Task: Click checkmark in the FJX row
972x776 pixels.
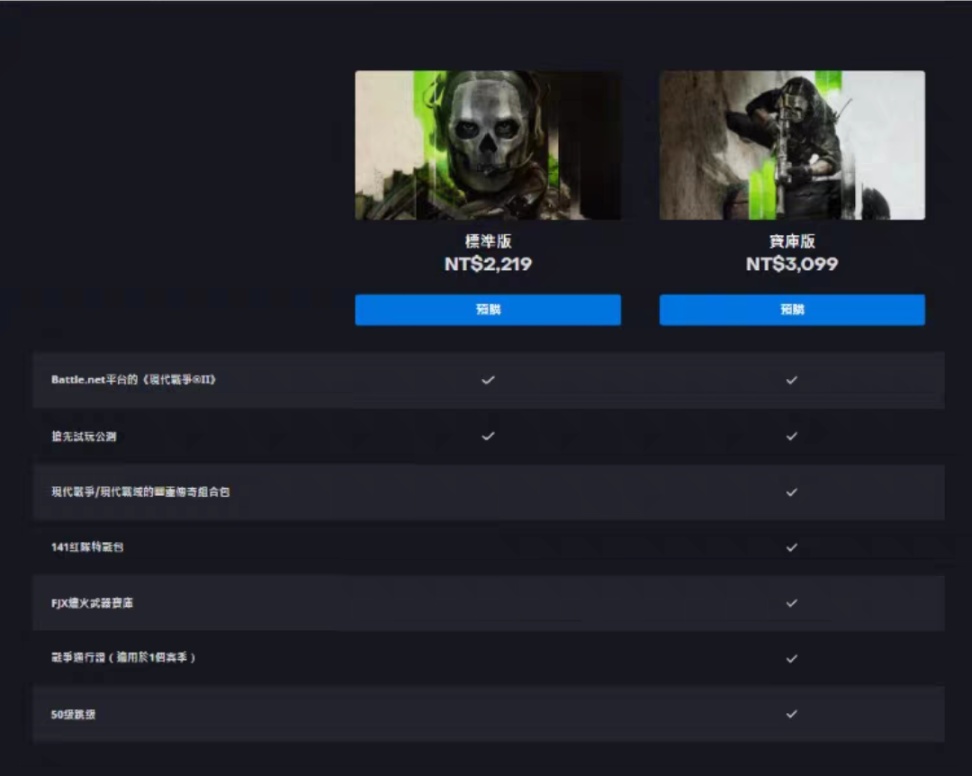Action: (x=792, y=603)
